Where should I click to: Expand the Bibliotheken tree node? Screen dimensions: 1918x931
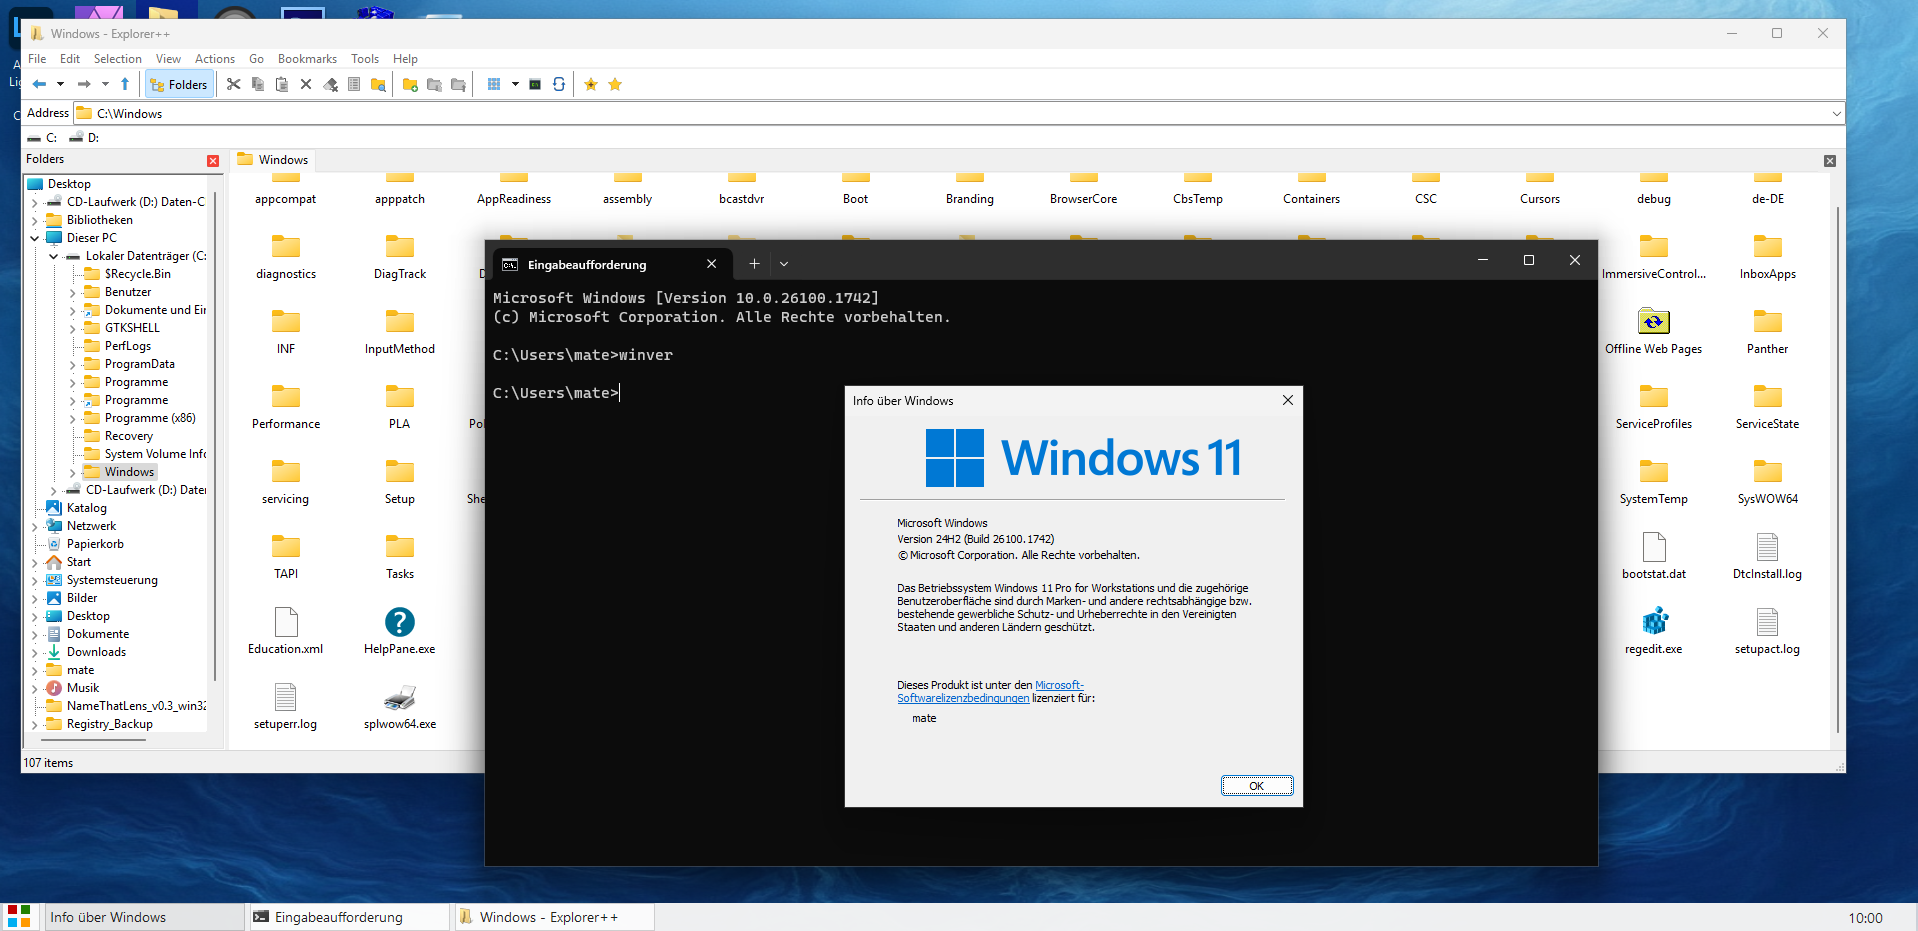pyautogui.click(x=35, y=220)
